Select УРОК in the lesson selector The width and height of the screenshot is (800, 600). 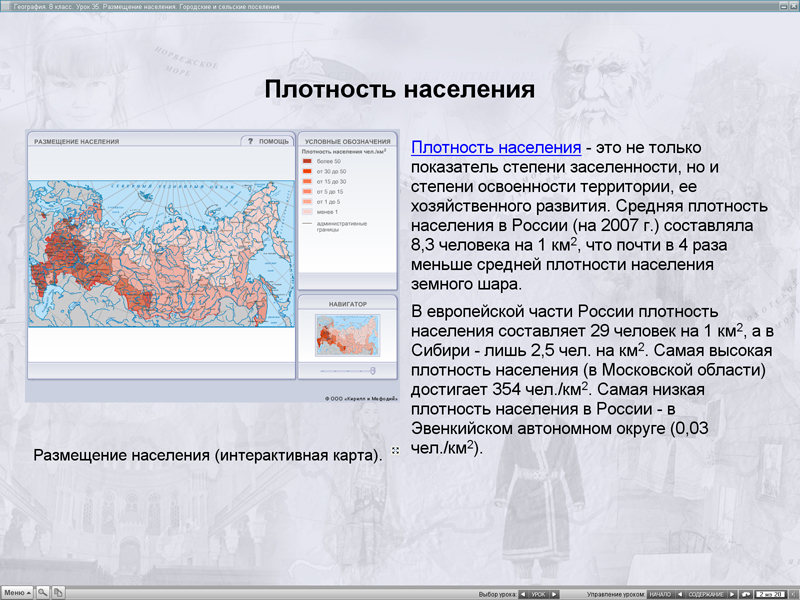(x=539, y=593)
